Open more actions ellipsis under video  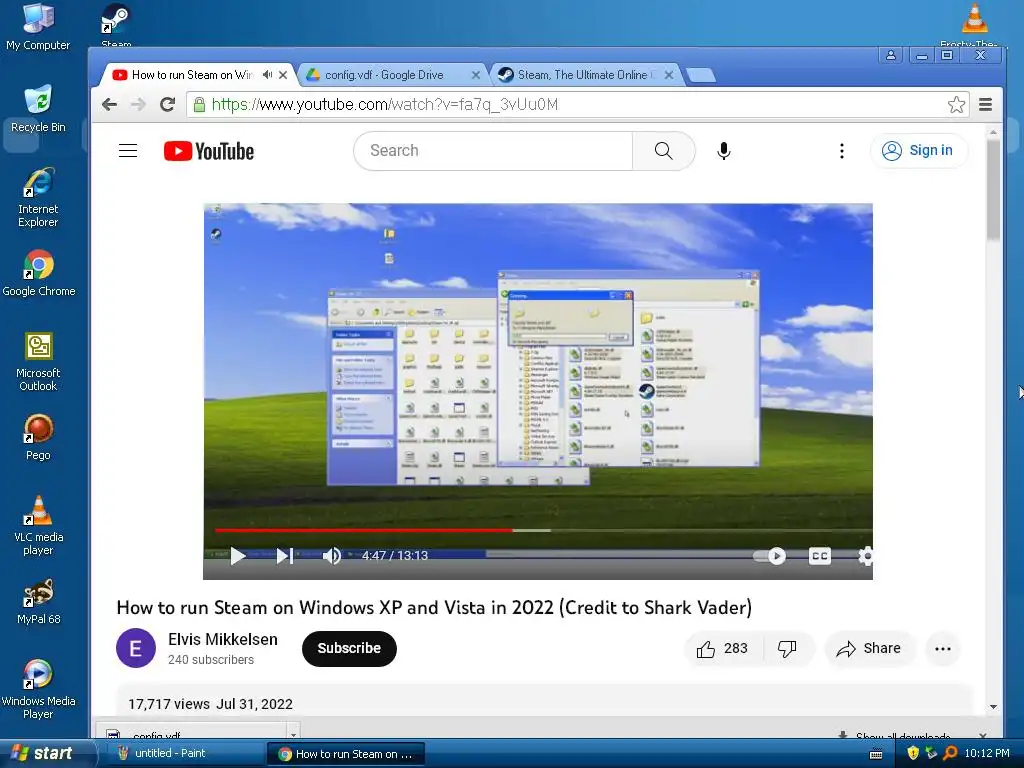942,648
